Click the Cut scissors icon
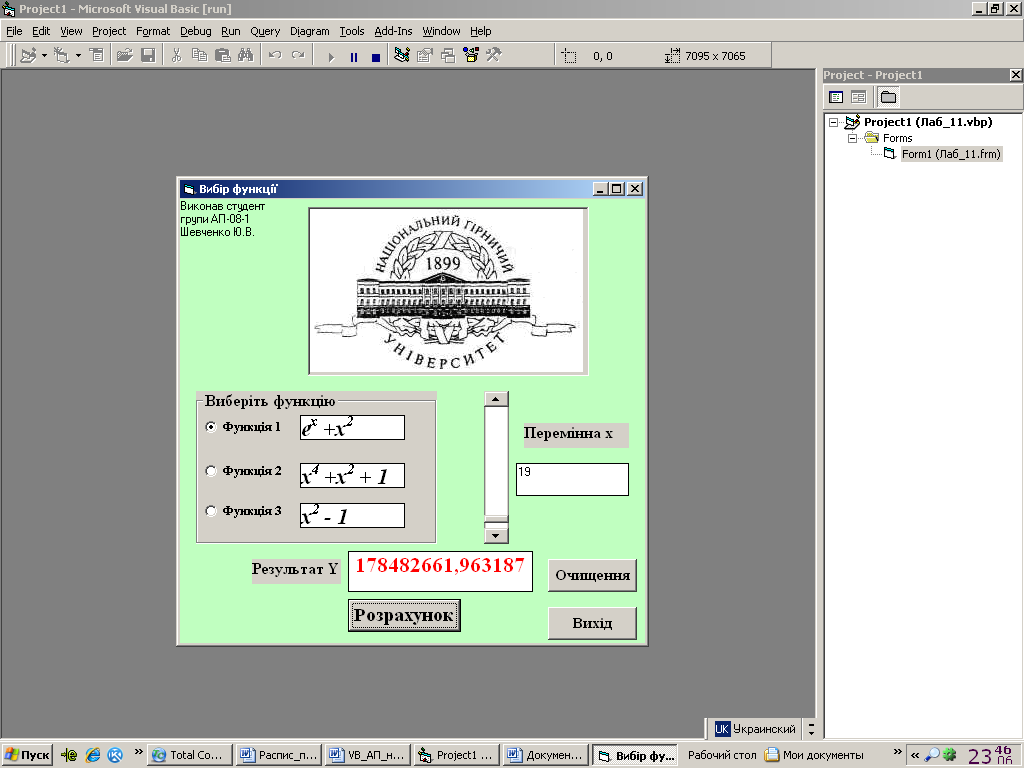Screen dimensions: 1024x768 176,56
